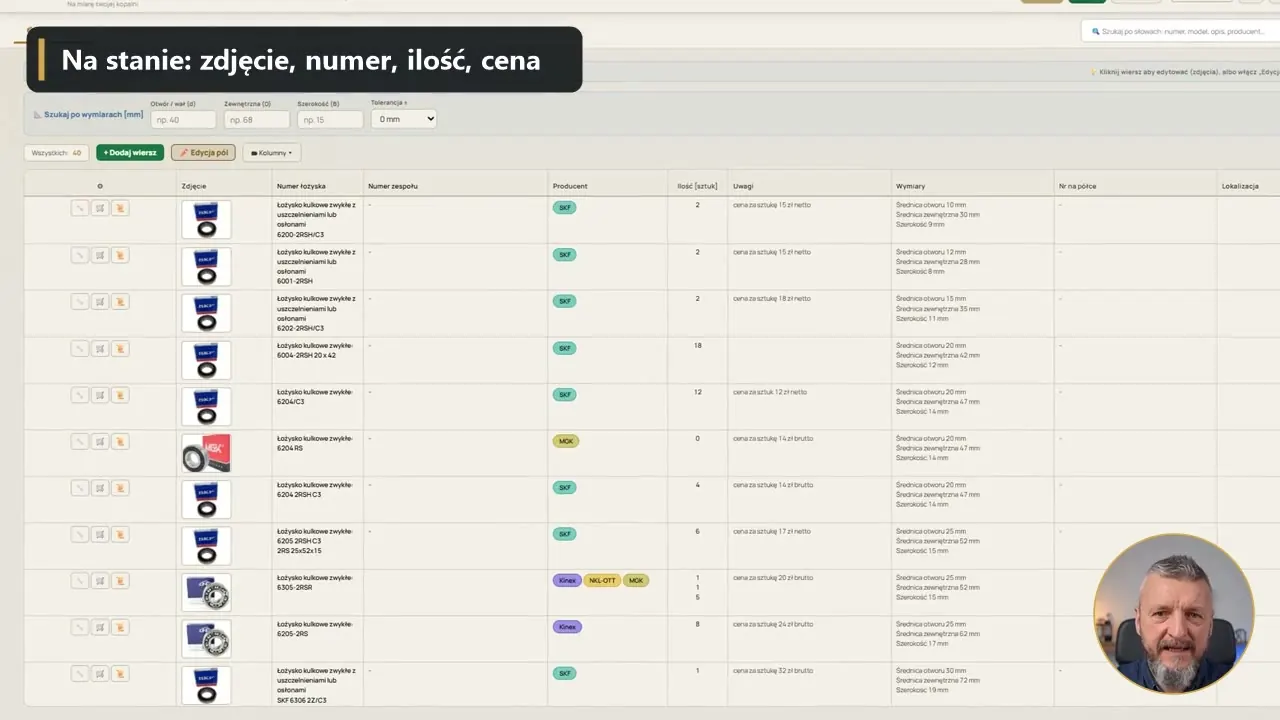Click the pencil edit icon in the 6202-2RSH/C3 row
Screen dimensions: 1280x720
[80, 301]
